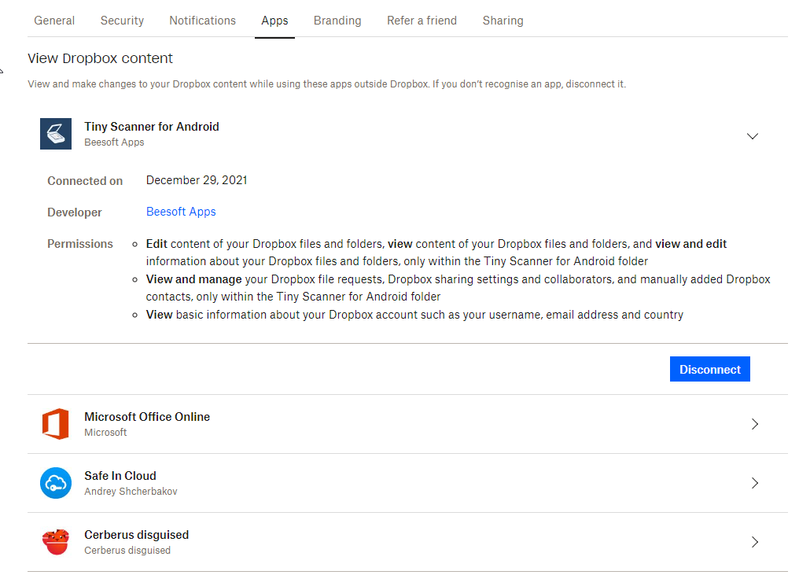This screenshot has height=583, width=799.
Task: Open the Security tab
Action: [122, 20]
